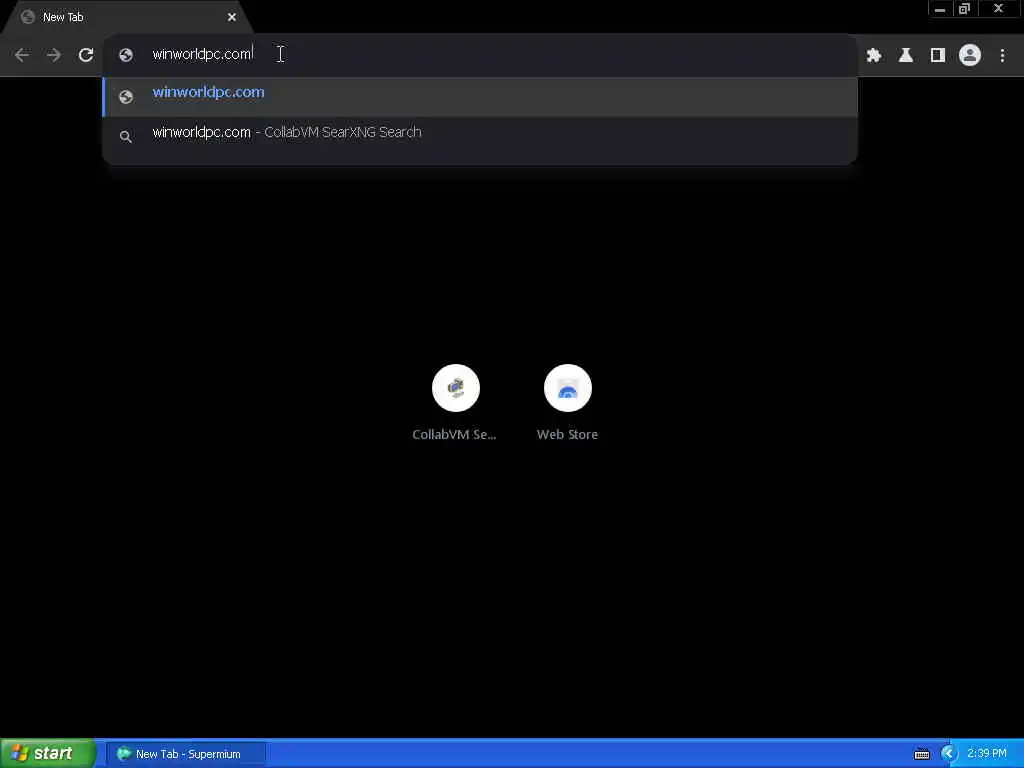Screen dimensions: 1024x768
Task: Select the New Tab browser tab
Action: [128, 18]
